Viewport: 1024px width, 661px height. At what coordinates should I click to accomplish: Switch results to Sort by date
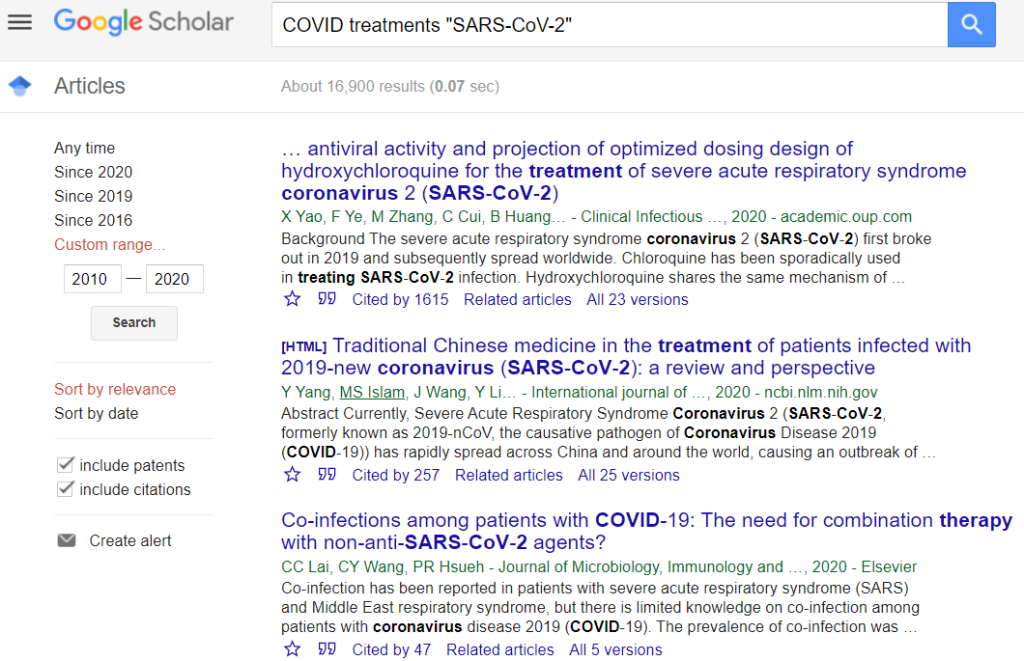(94, 413)
